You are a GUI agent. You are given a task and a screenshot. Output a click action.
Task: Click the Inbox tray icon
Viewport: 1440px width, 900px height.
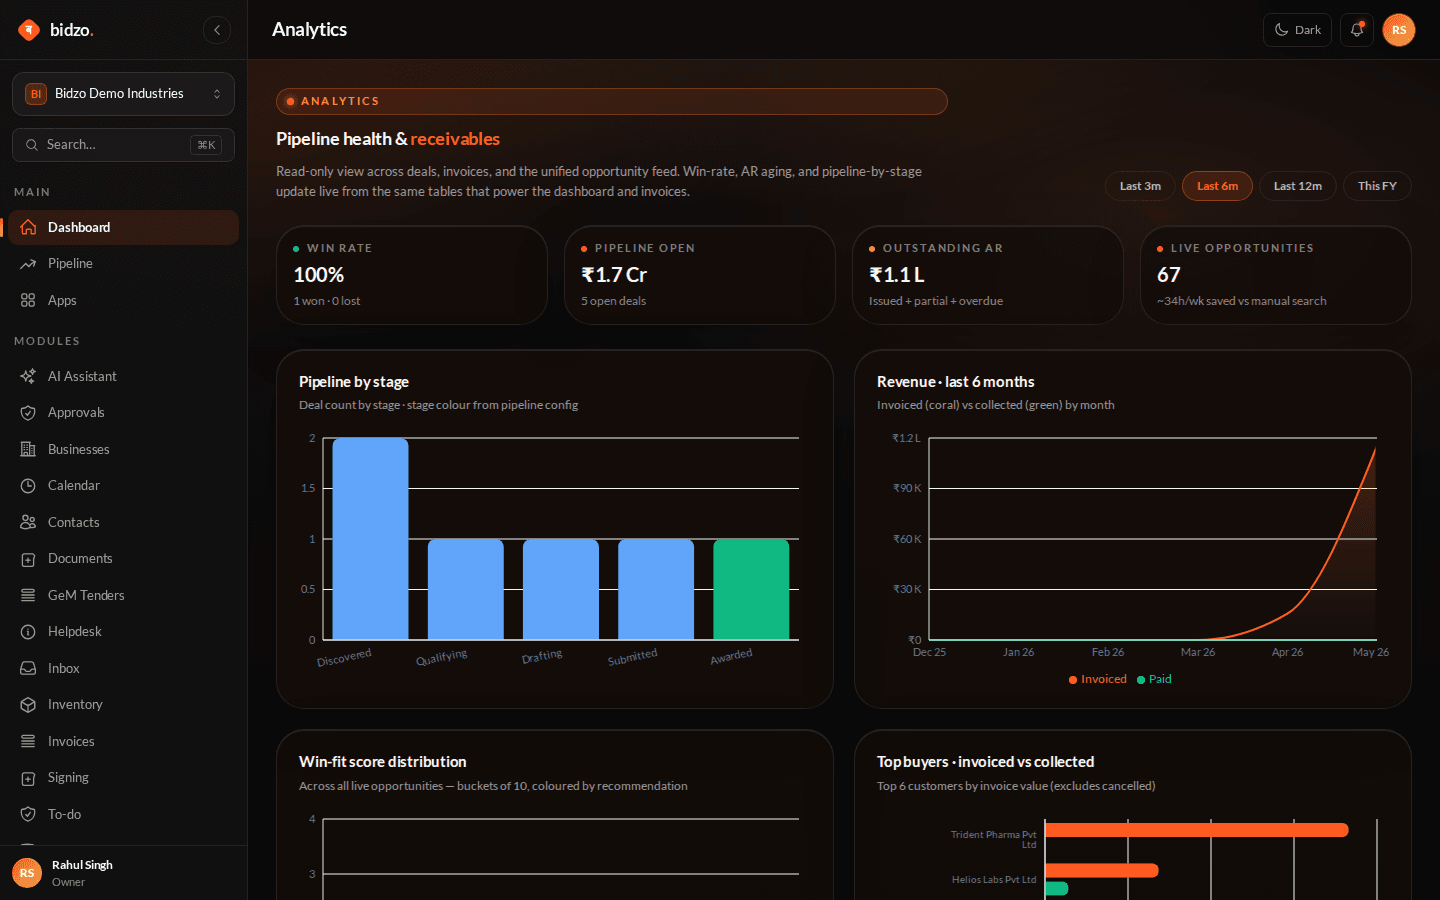tap(28, 668)
